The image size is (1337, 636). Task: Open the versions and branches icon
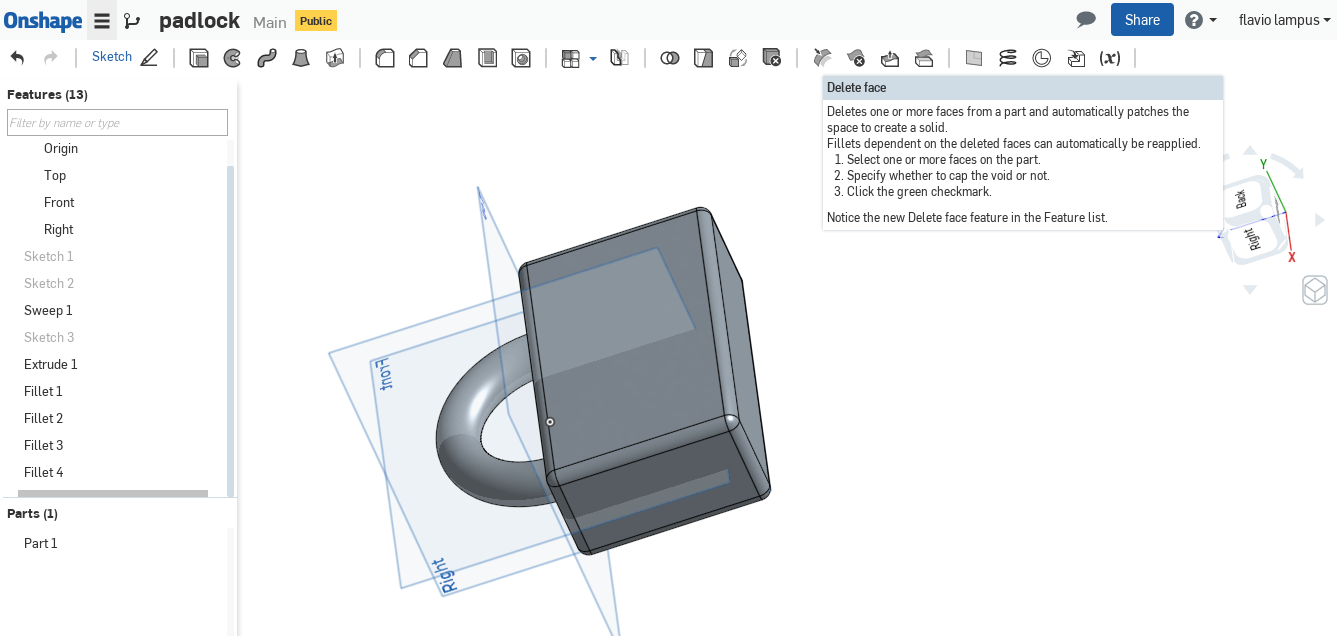(x=132, y=20)
